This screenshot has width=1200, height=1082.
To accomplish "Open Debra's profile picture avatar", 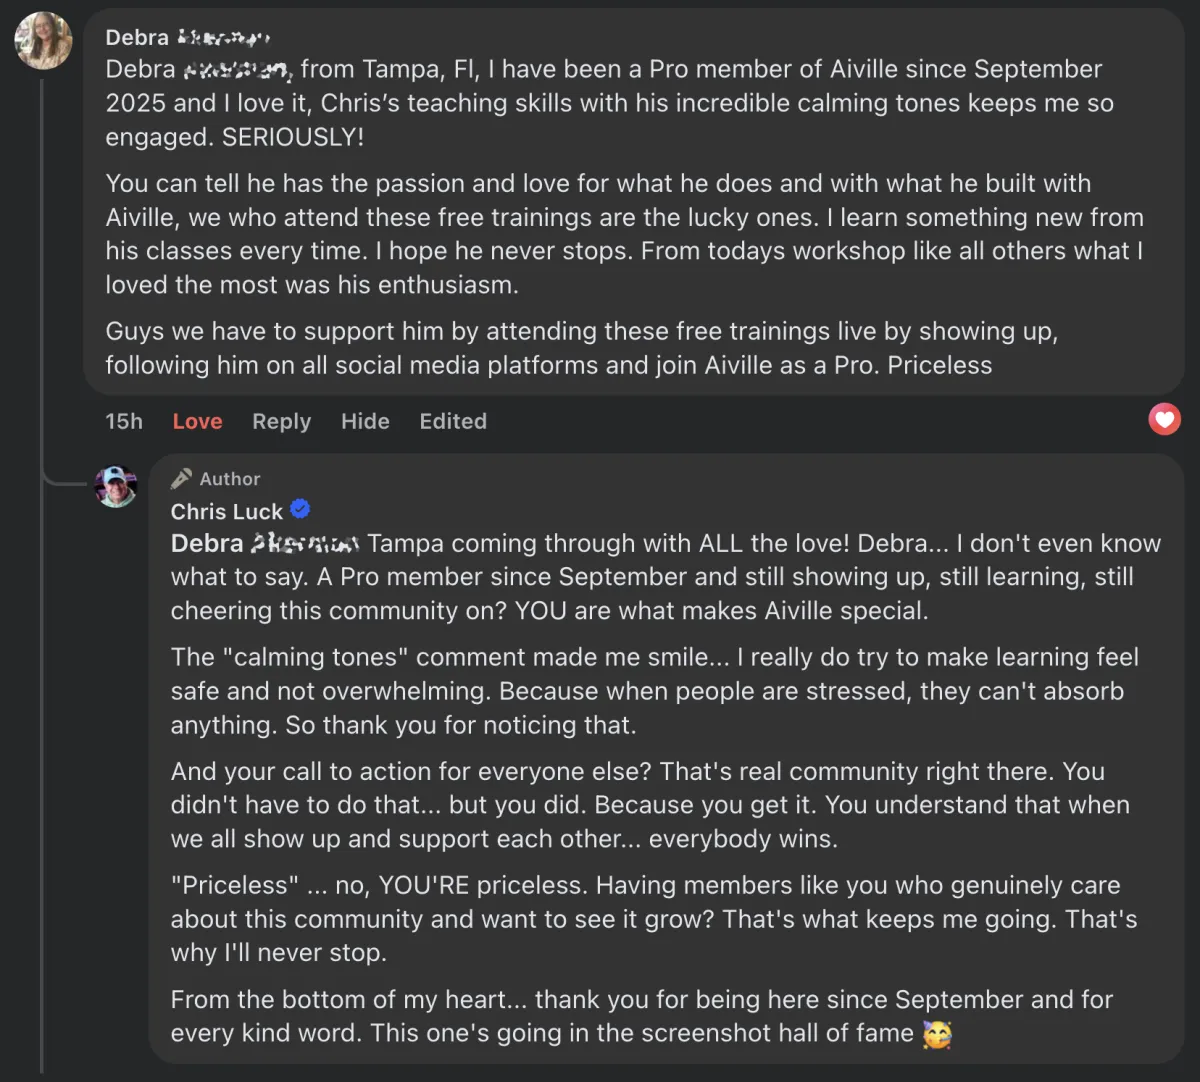I will [x=43, y=41].
